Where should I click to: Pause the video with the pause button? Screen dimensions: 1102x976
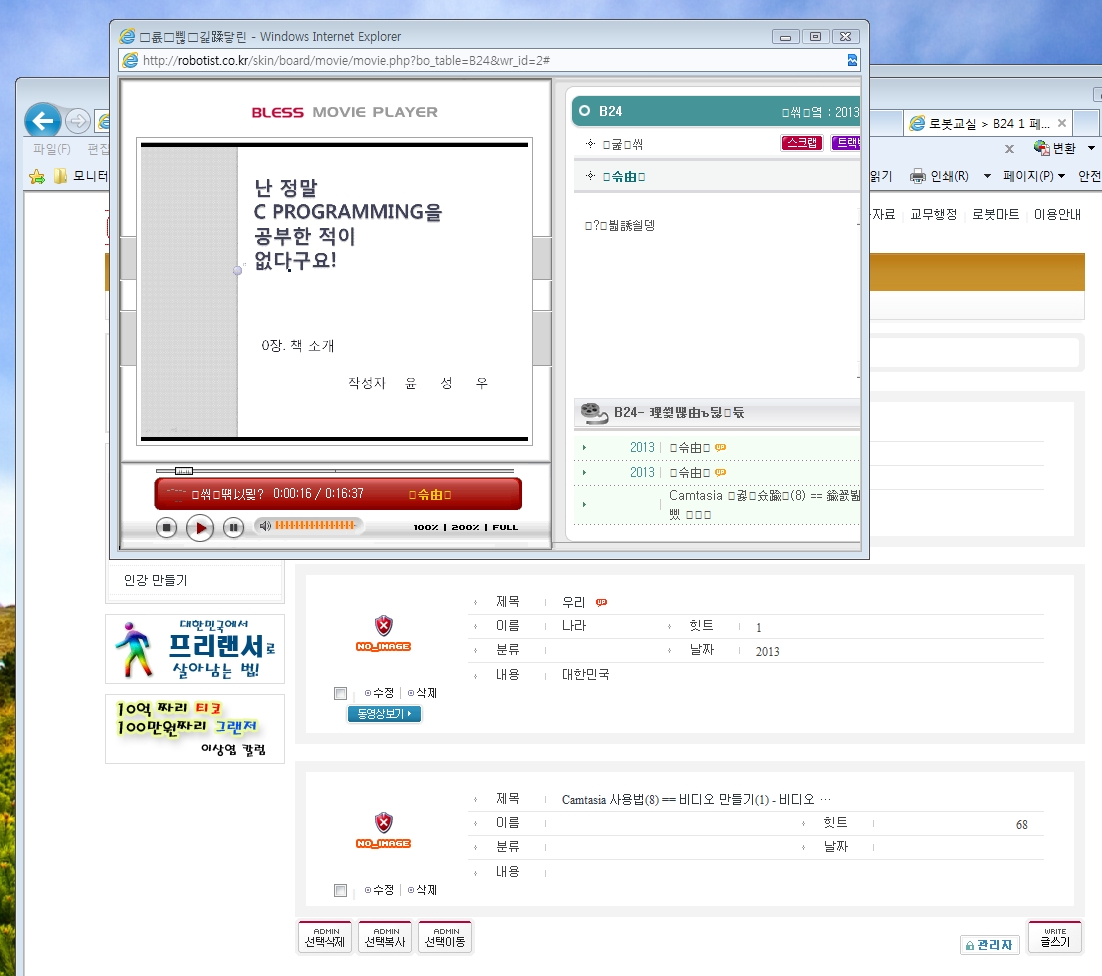point(233,528)
